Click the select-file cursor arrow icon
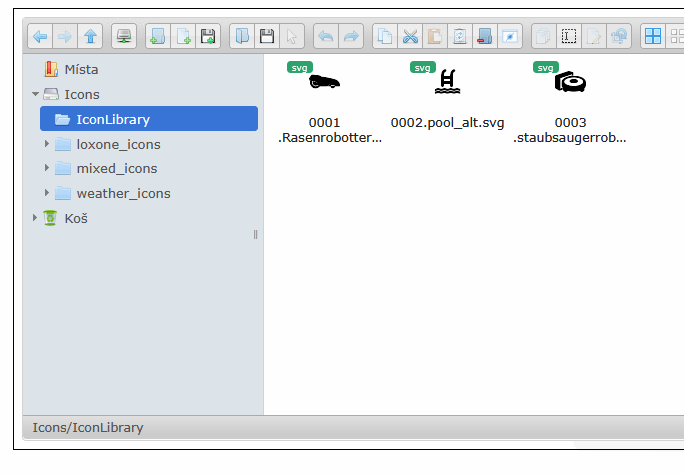The image size is (684, 475). click(292, 36)
